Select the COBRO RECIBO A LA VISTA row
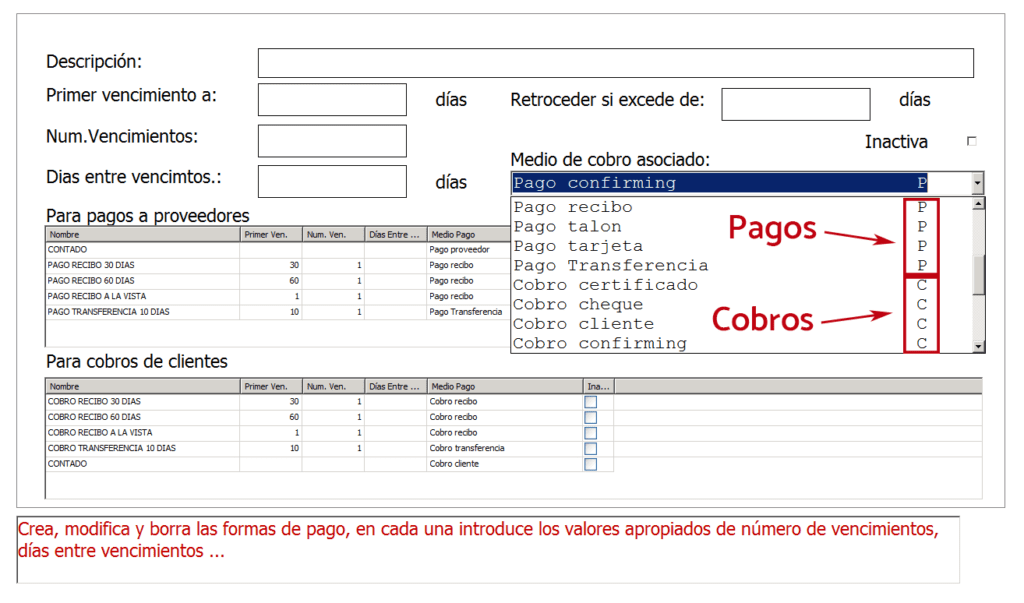This screenshot has height=603, width=1024. (140, 433)
